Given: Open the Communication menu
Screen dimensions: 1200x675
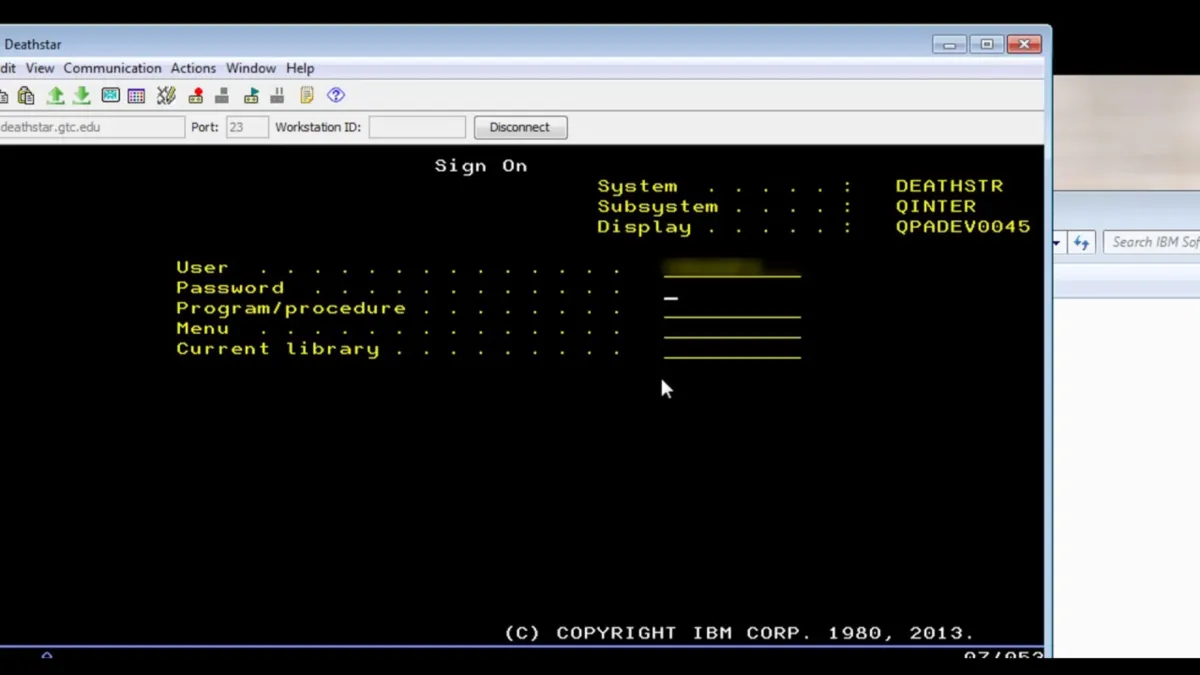Looking at the screenshot, I should (112, 68).
